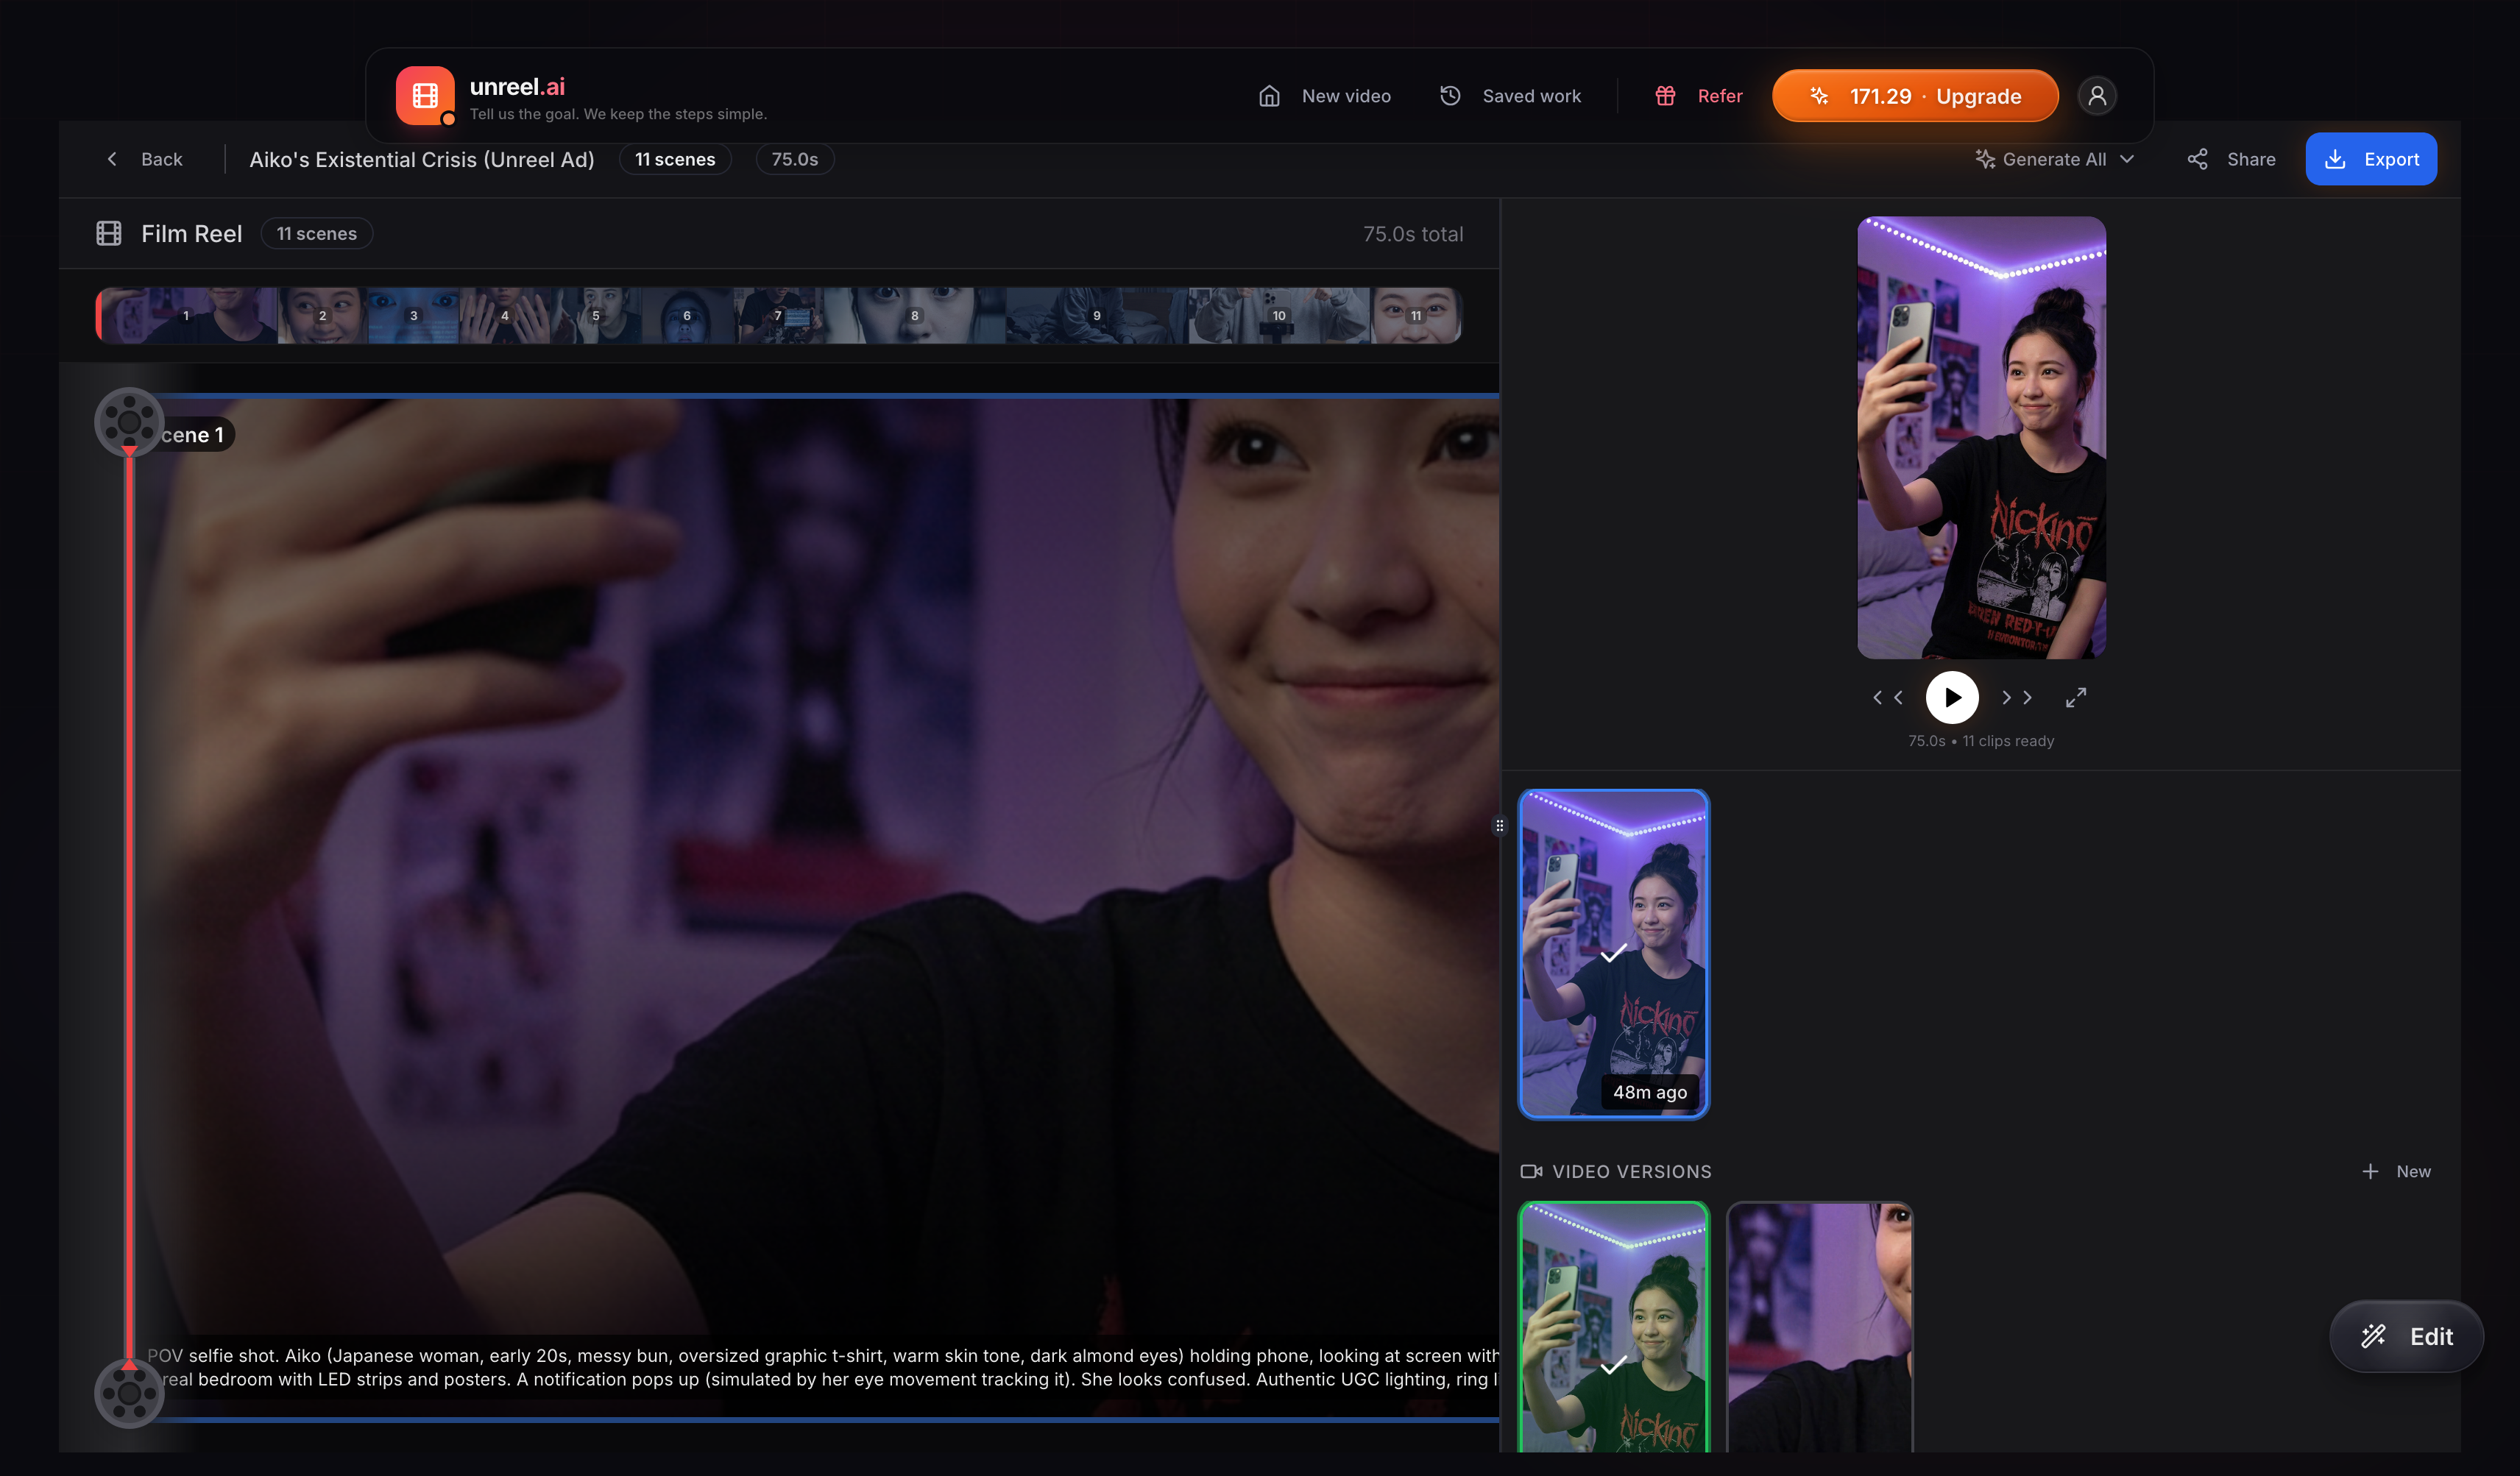2520x1476 pixels.
Task: Click the Share icon
Action: pos(2197,159)
